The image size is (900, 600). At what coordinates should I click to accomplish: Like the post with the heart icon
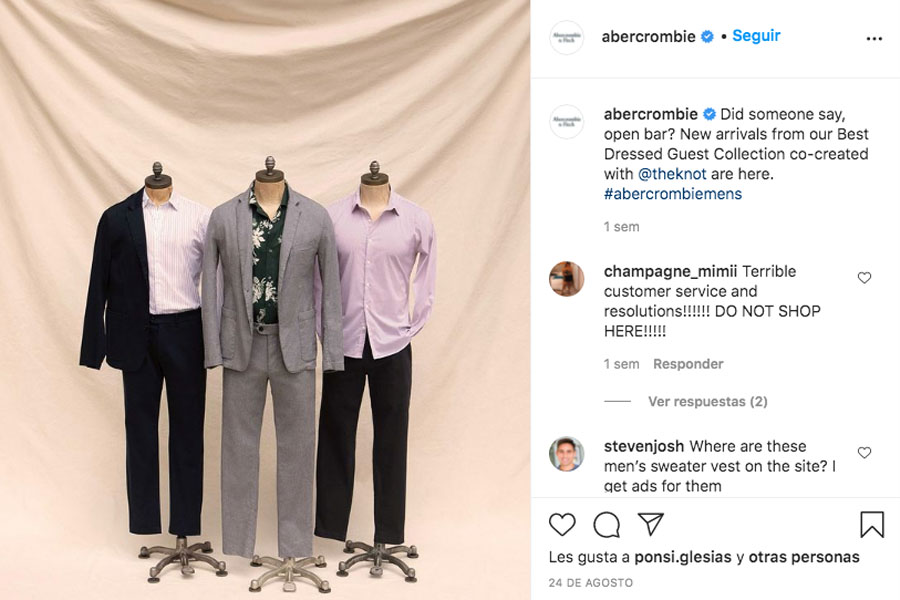pyautogui.click(x=562, y=525)
